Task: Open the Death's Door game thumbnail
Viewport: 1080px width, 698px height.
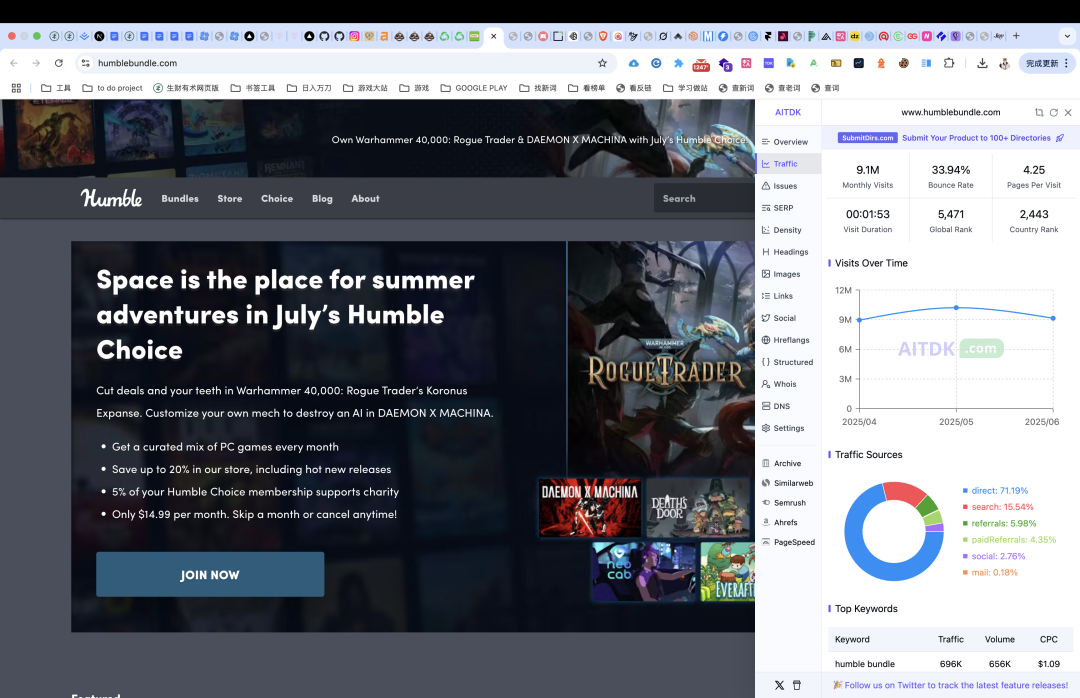Action: (x=698, y=508)
